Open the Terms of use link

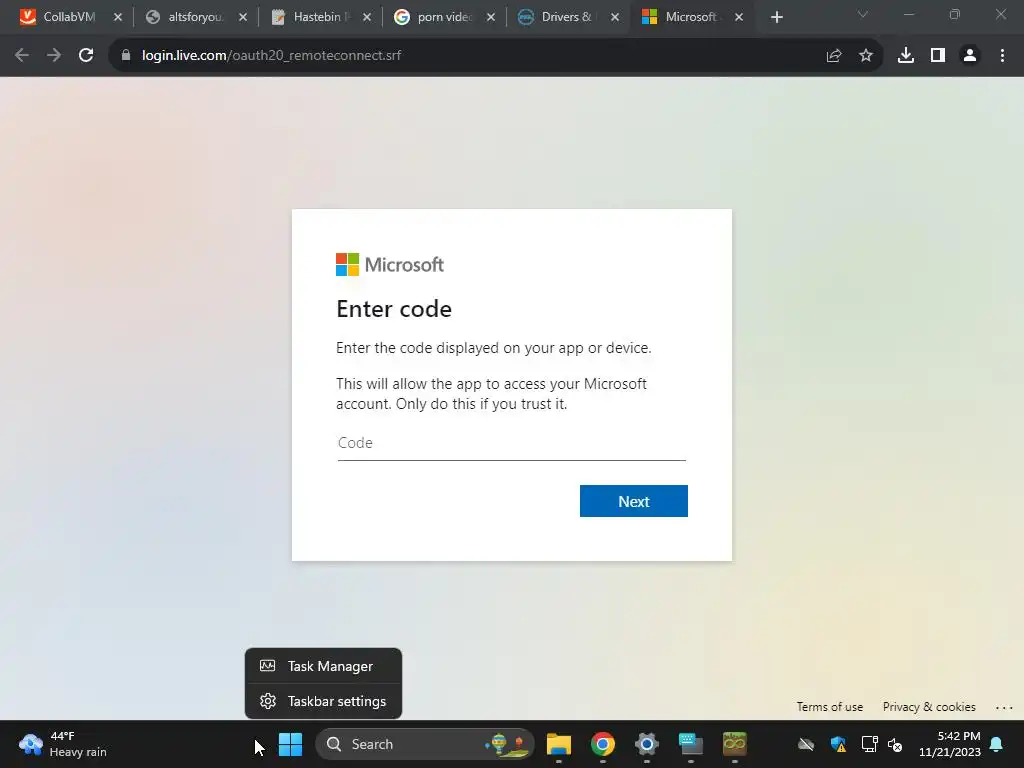pyautogui.click(x=829, y=707)
